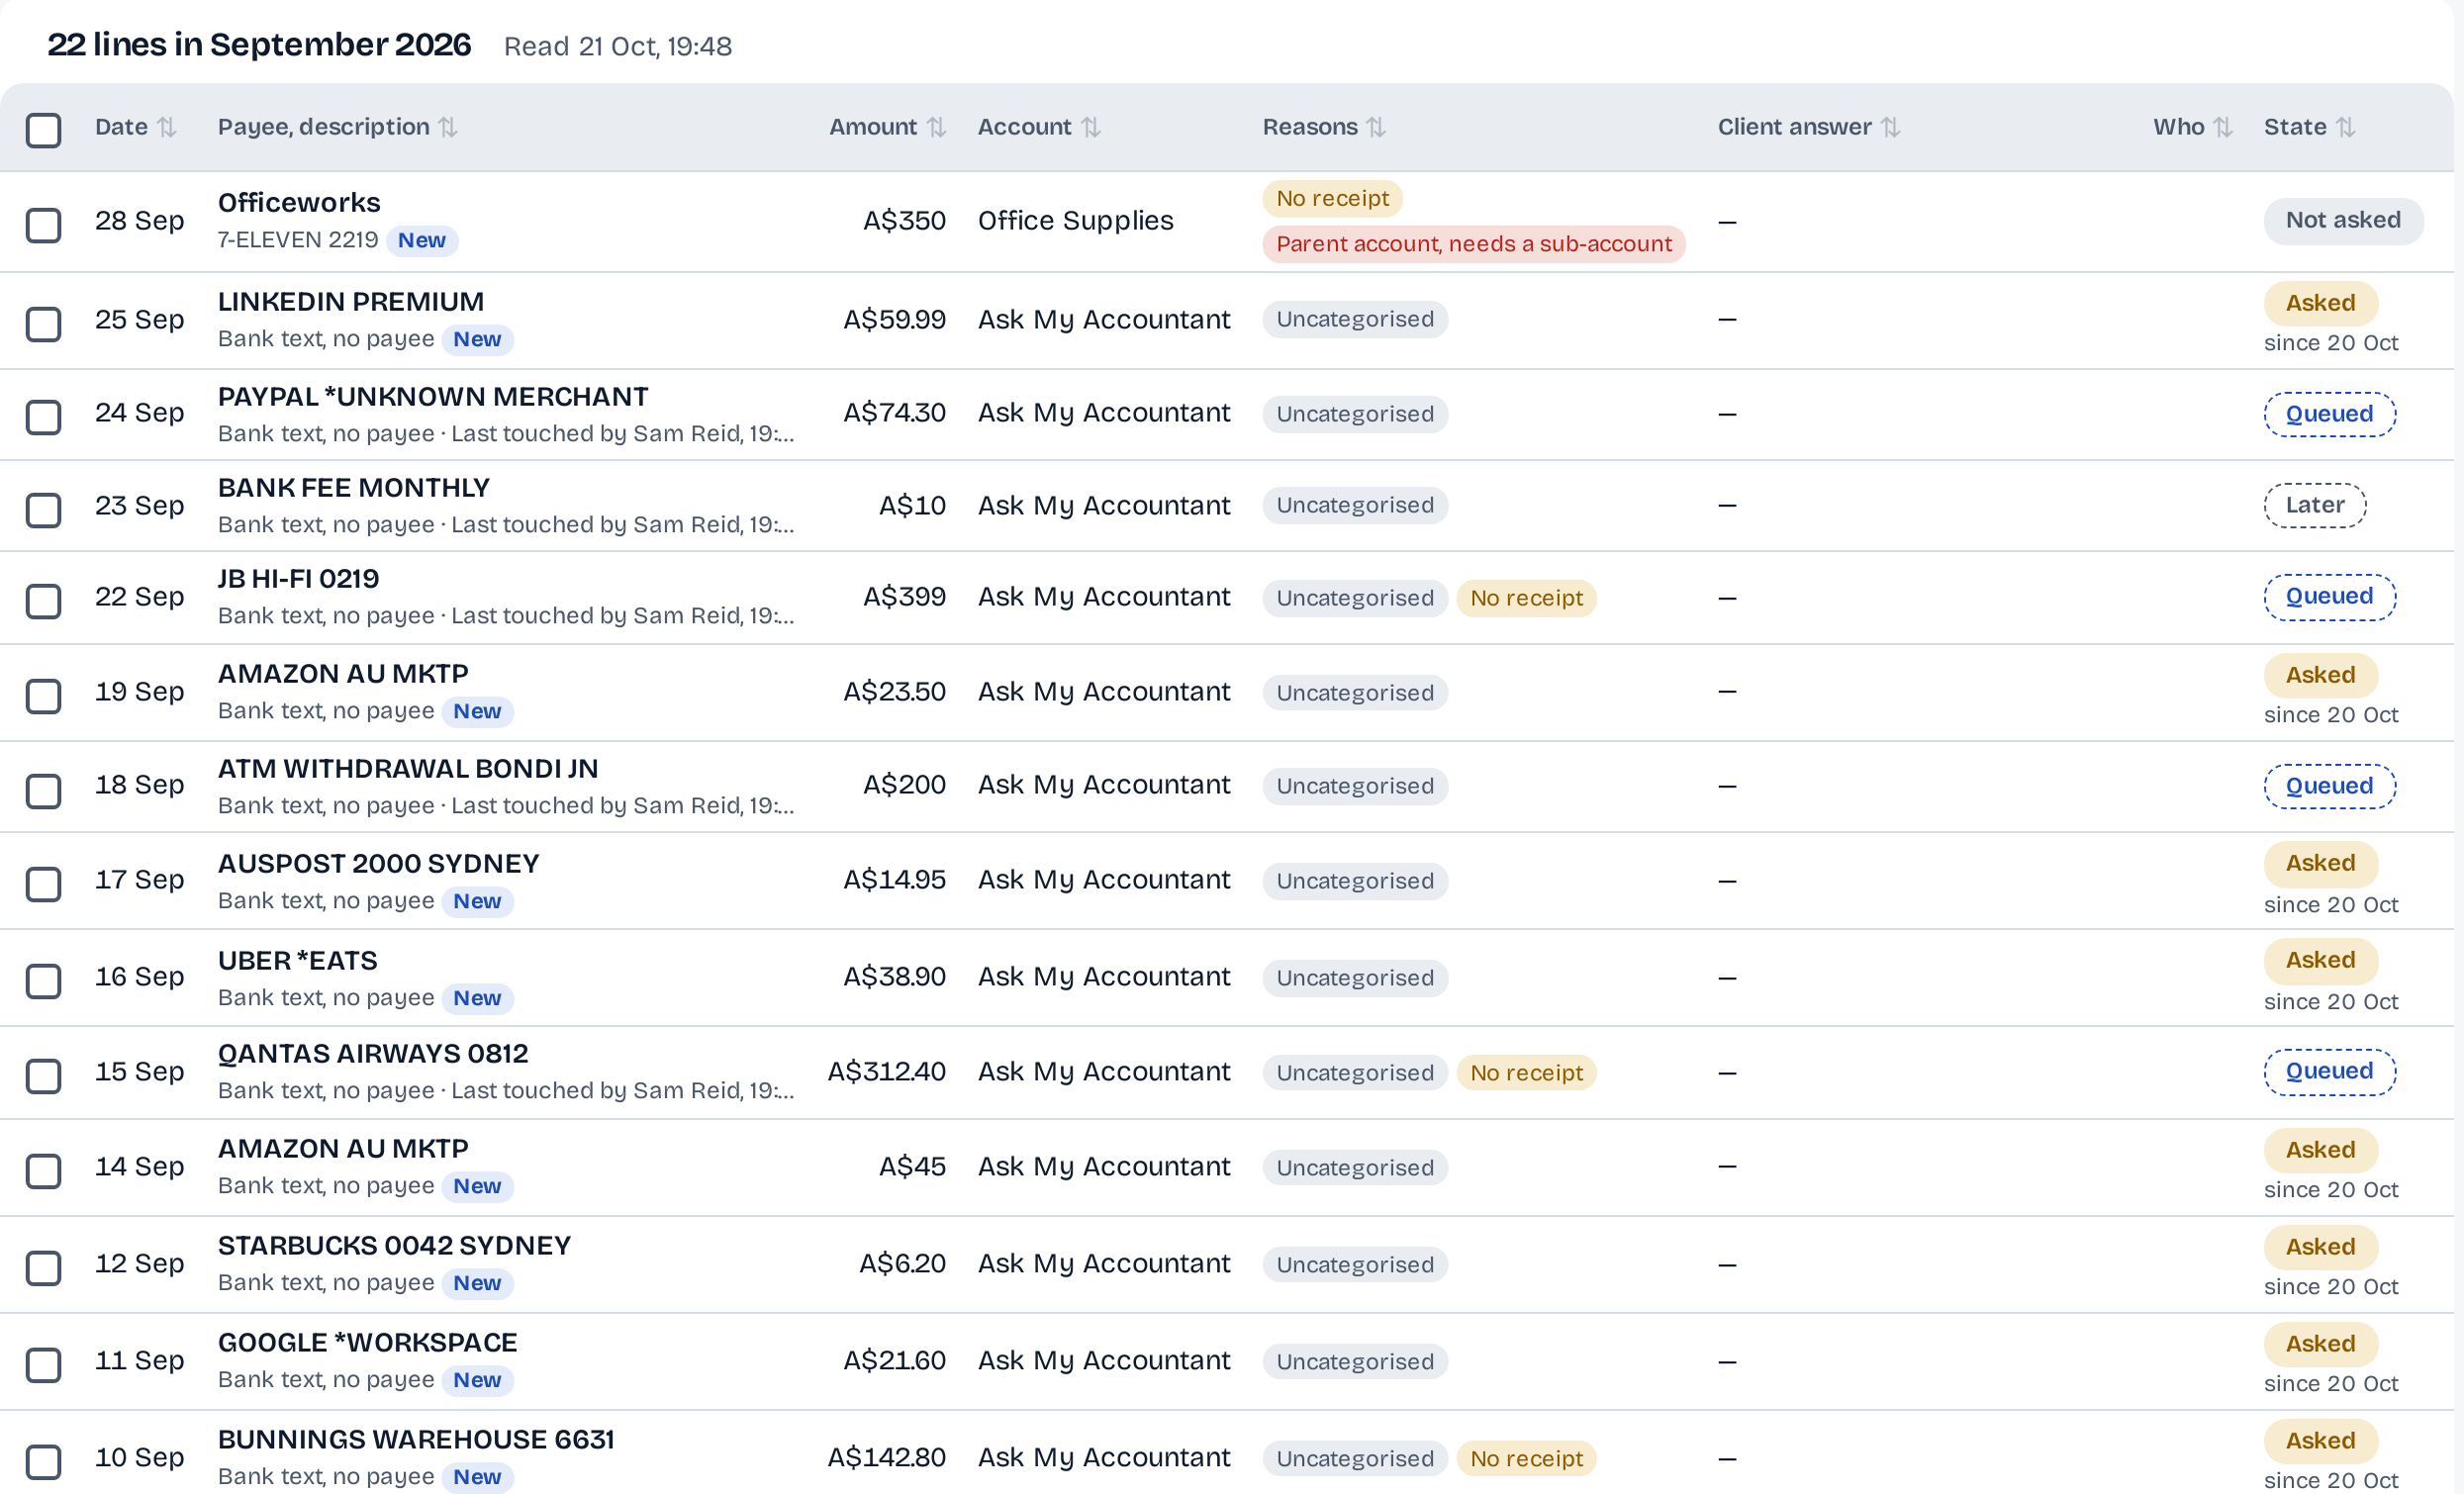Click the Amount sort arrows icon
The height and width of the screenshot is (1494, 2464).
[x=936, y=127]
